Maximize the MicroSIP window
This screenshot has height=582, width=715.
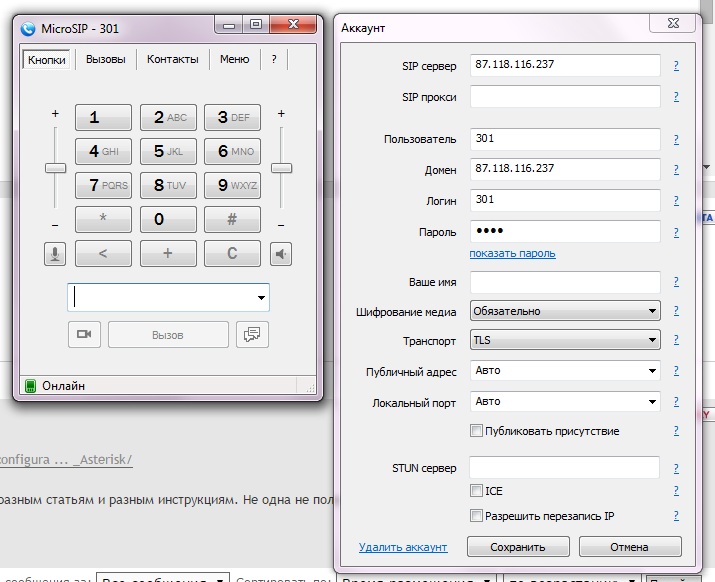coord(256,25)
